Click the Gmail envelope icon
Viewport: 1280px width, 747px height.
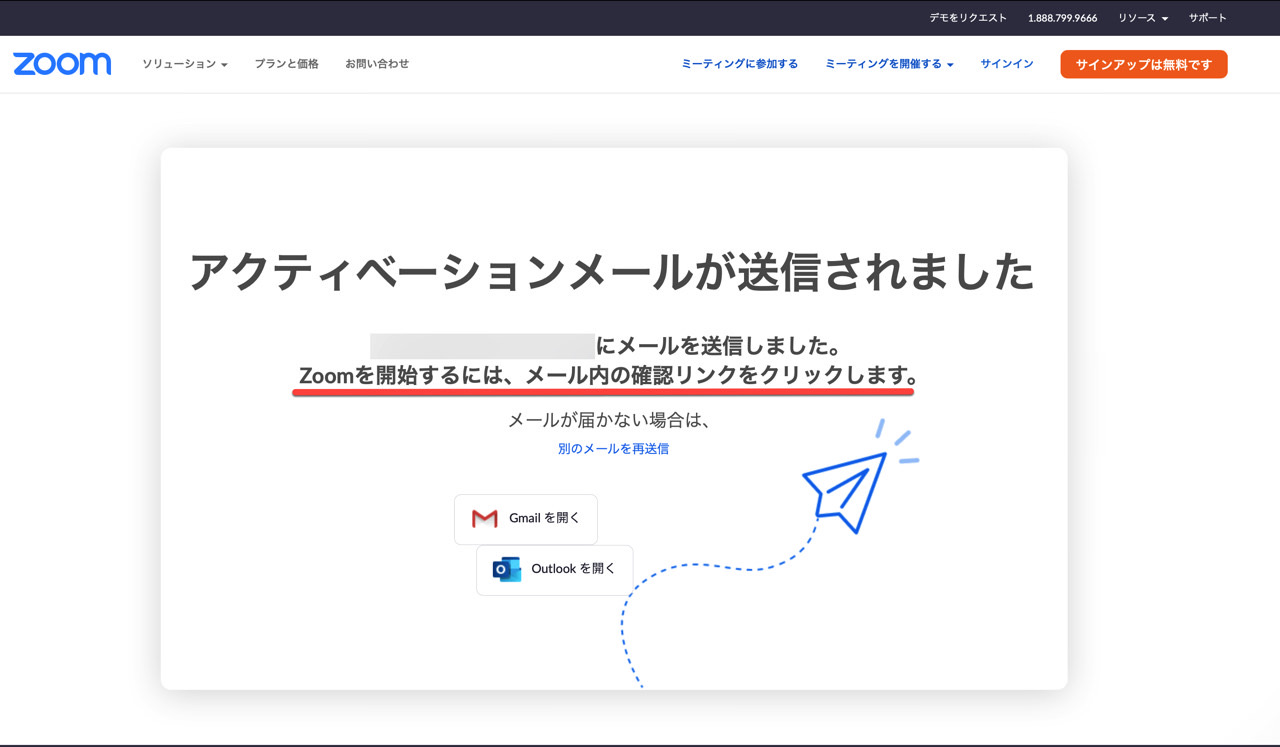(x=485, y=518)
